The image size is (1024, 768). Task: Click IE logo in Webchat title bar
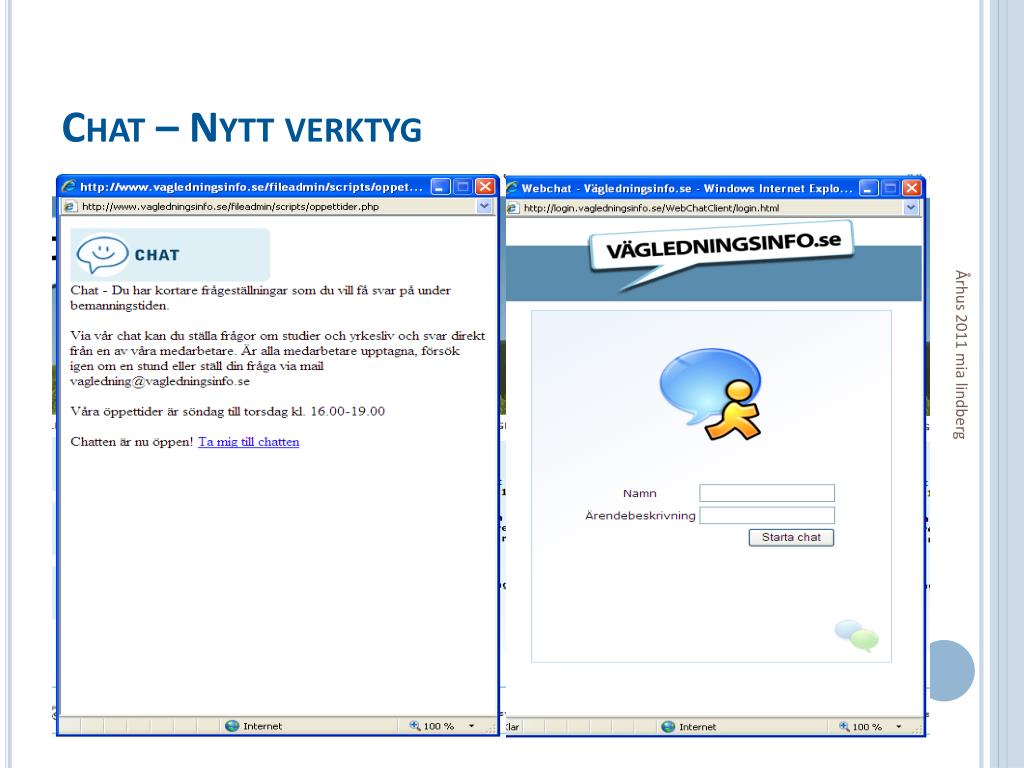tap(511, 188)
